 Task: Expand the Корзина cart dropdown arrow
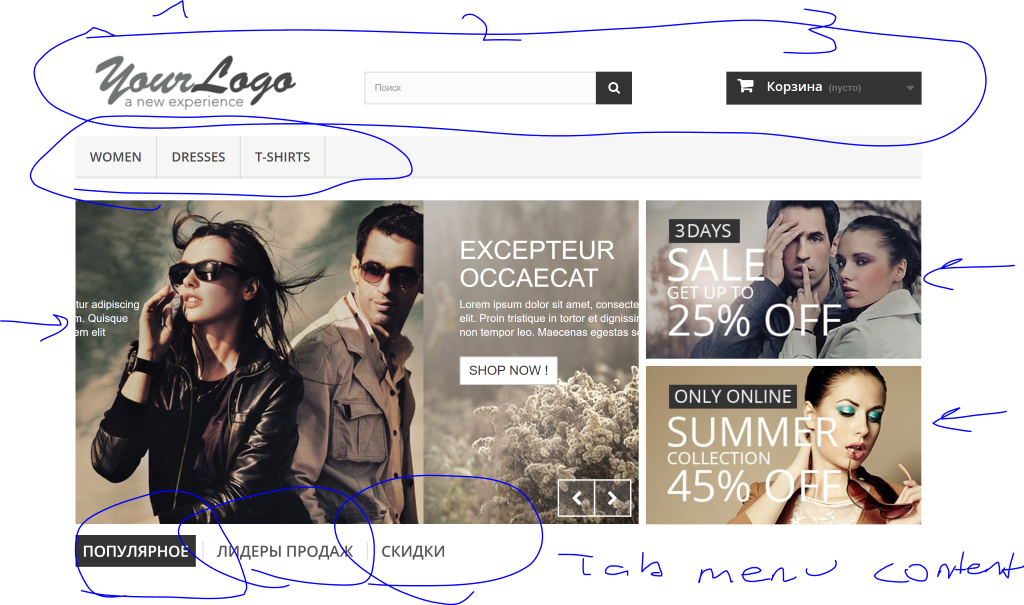pos(910,88)
